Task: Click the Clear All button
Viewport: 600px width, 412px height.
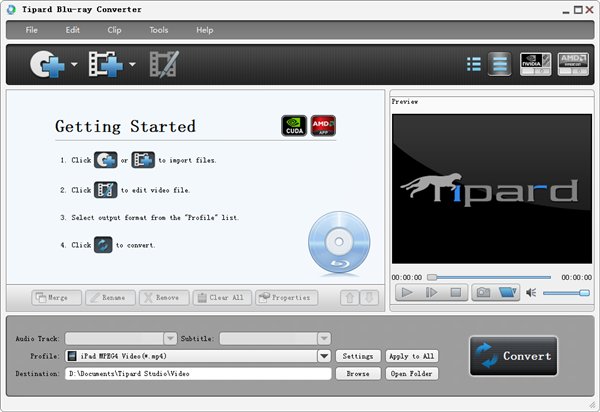Action: 222,298
